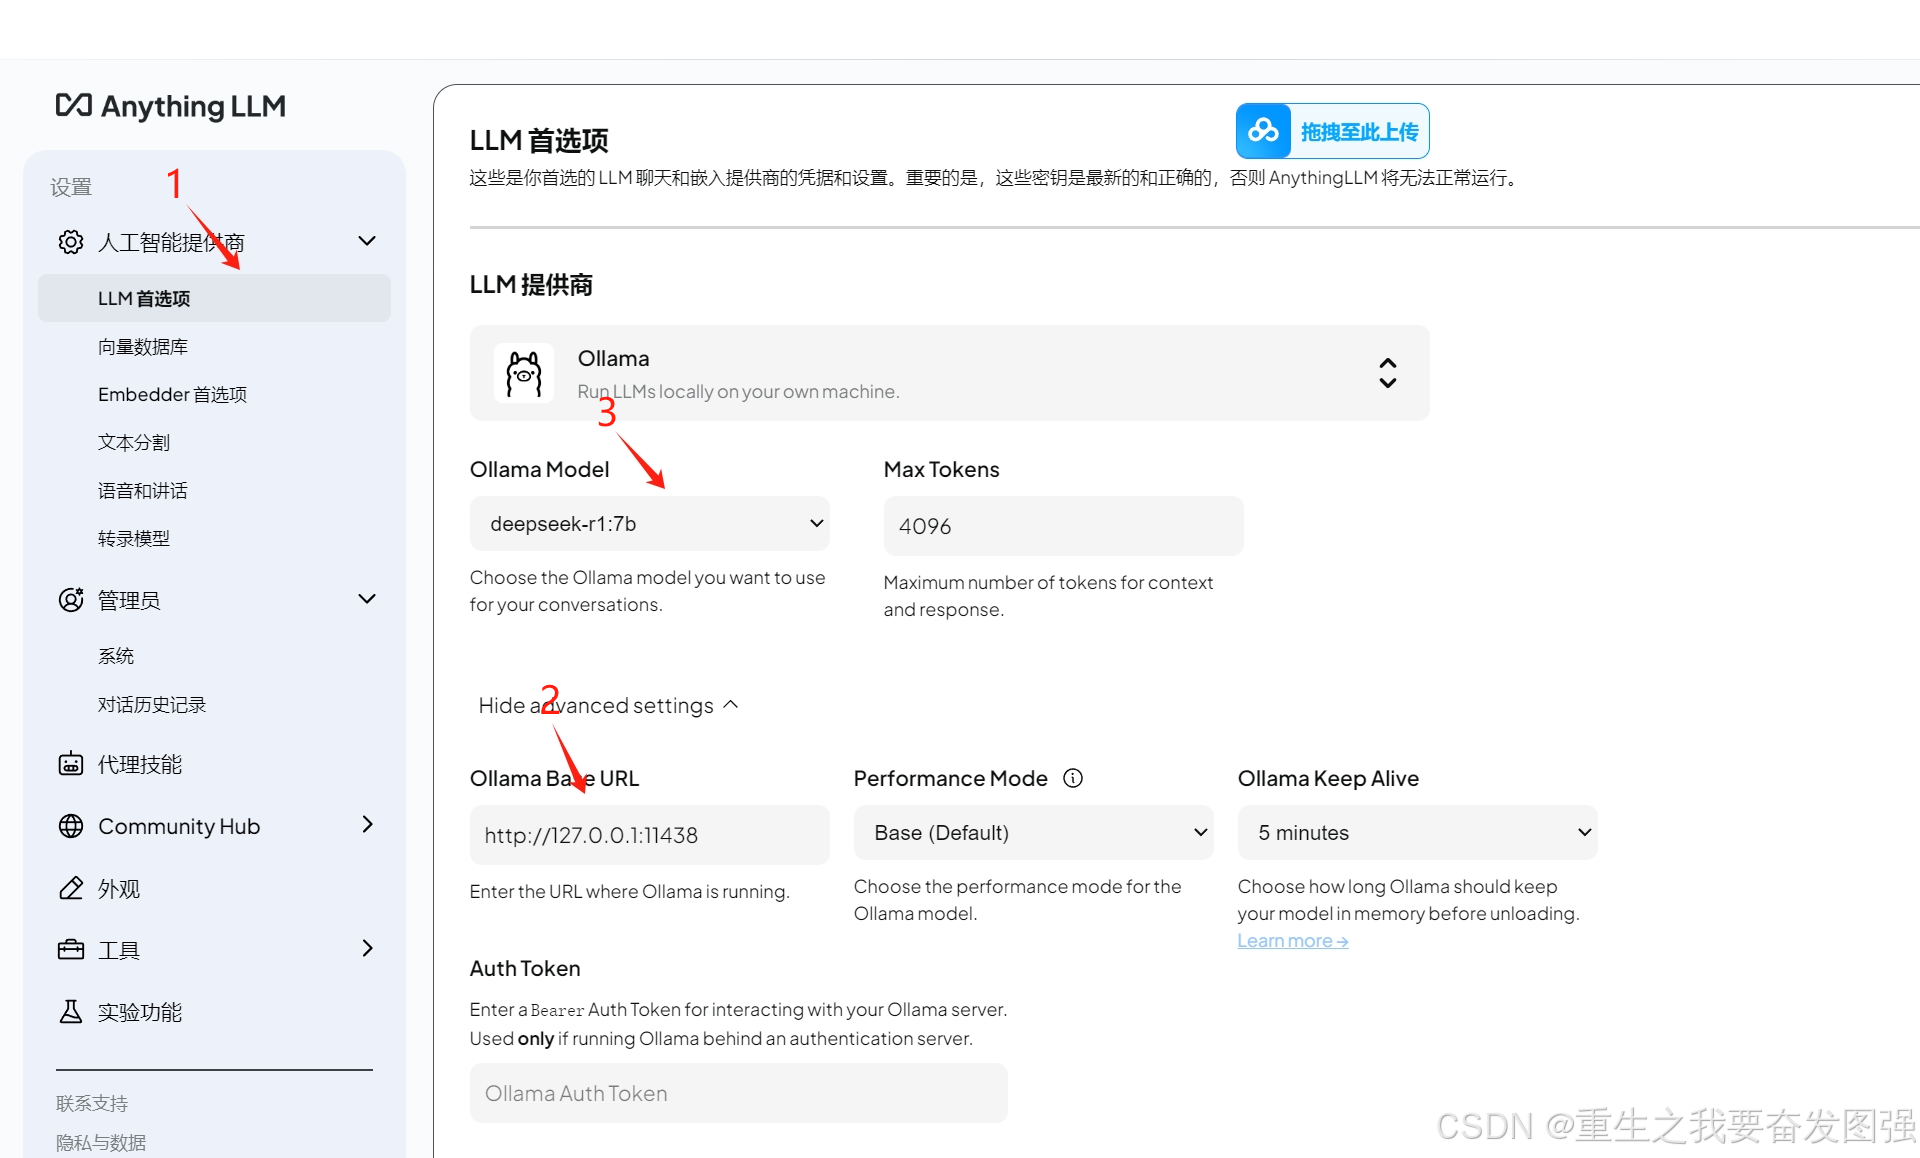Click the flask icon for 实验功能
This screenshot has height=1158, width=1920.
[71, 1012]
